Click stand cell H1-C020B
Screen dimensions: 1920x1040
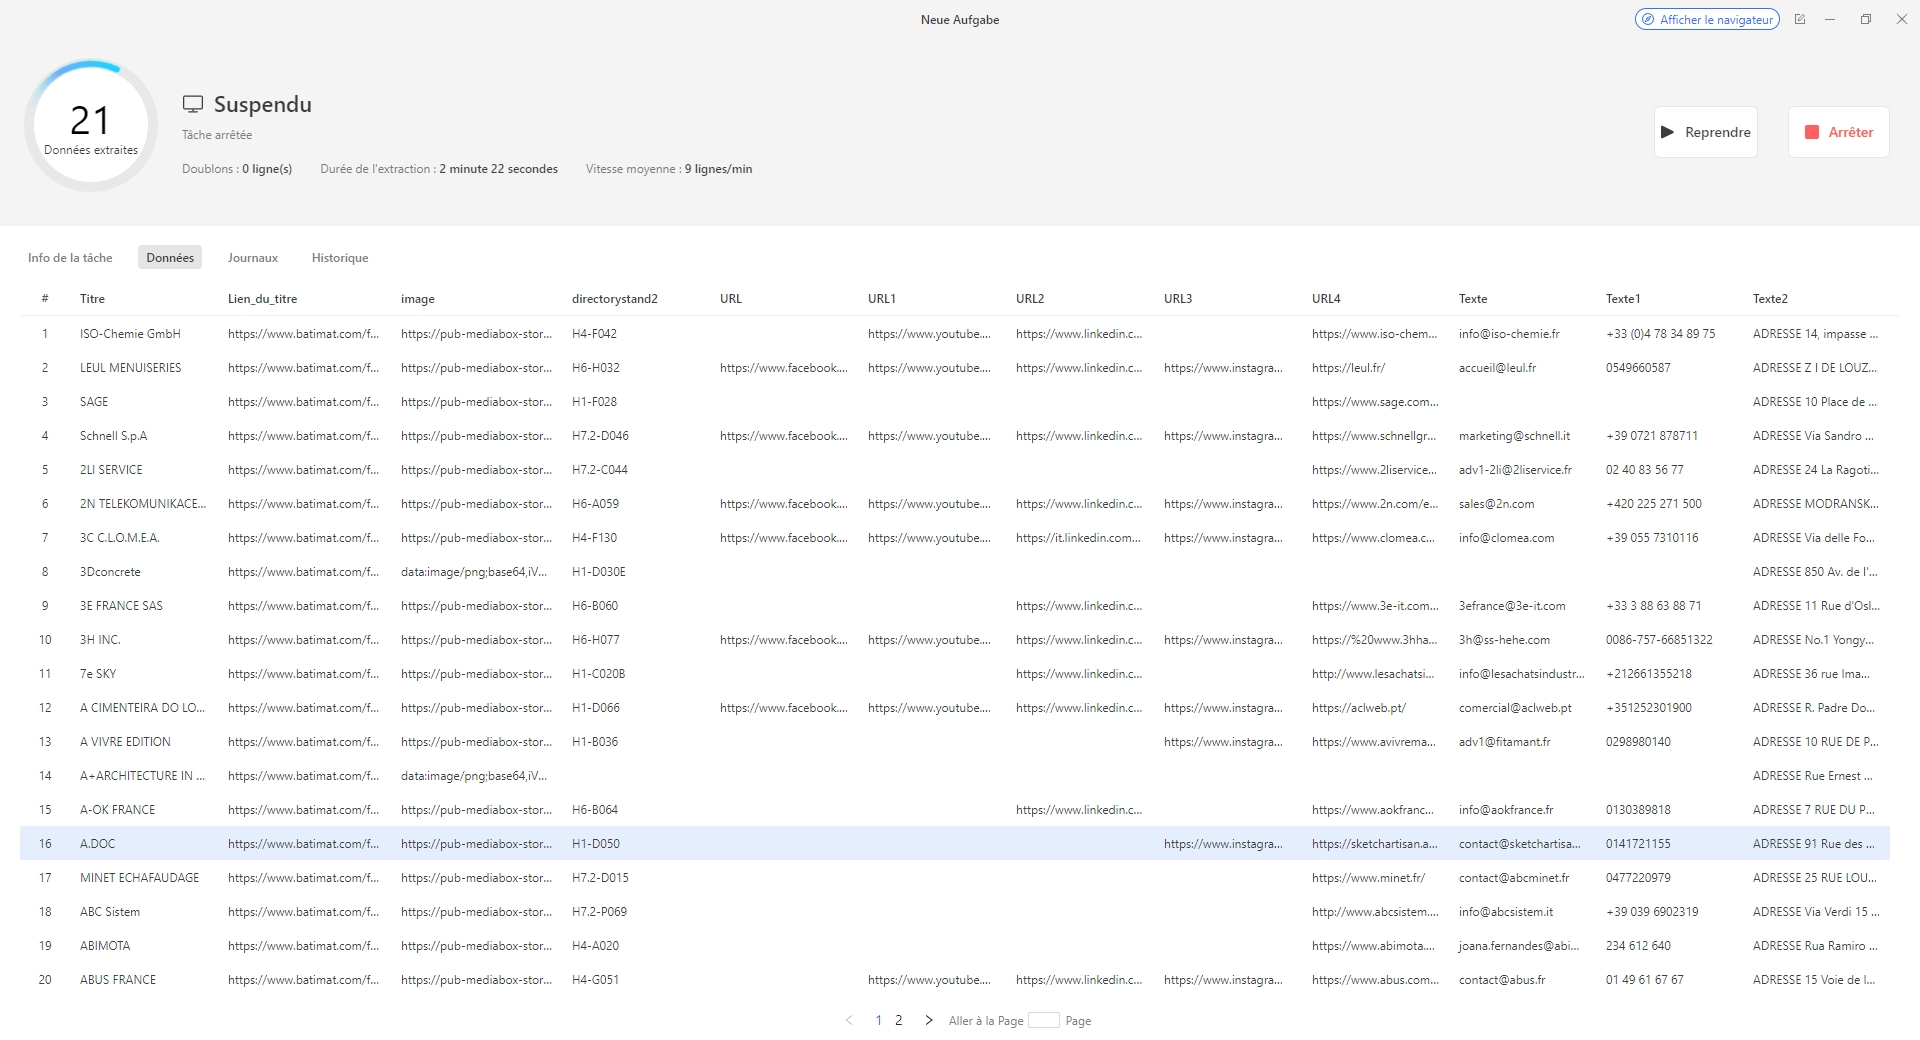click(x=599, y=674)
